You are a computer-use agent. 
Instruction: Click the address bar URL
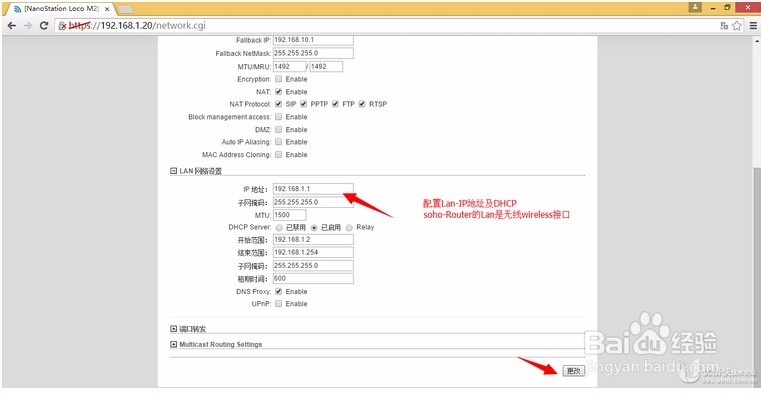click(x=137, y=26)
